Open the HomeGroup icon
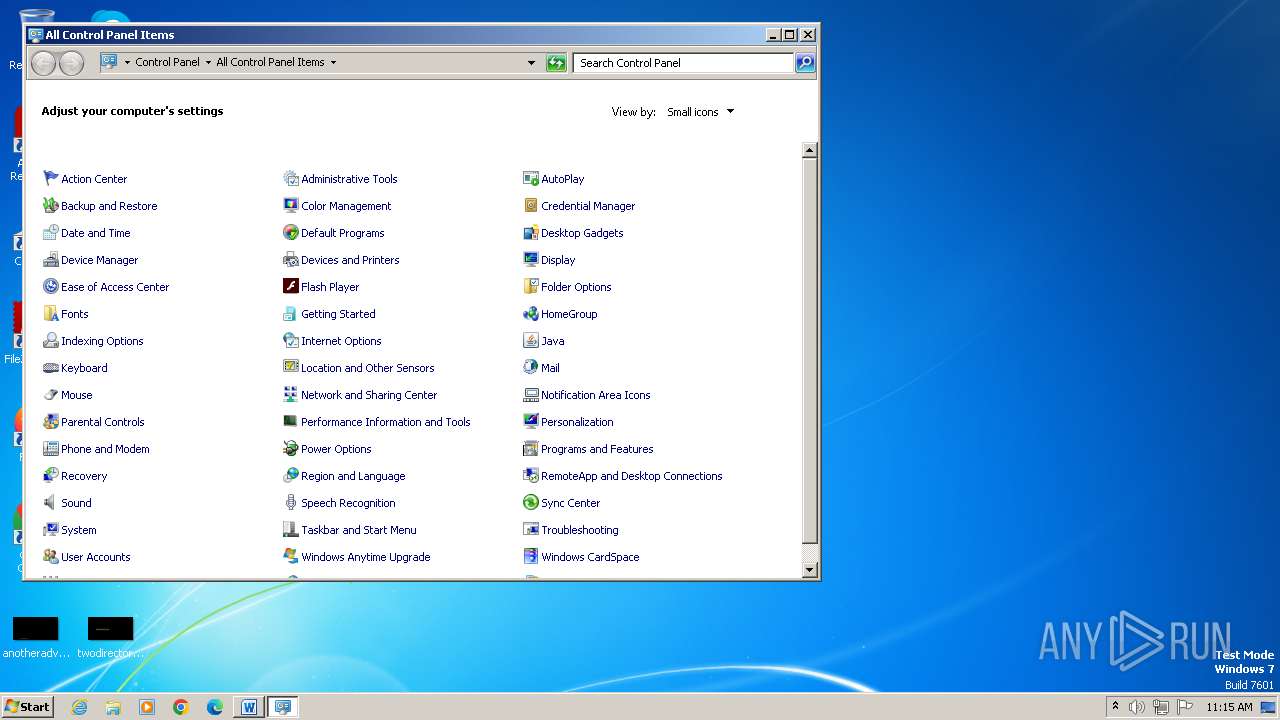The height and width of the screenshot is (720, 1280). coord(531,313)
